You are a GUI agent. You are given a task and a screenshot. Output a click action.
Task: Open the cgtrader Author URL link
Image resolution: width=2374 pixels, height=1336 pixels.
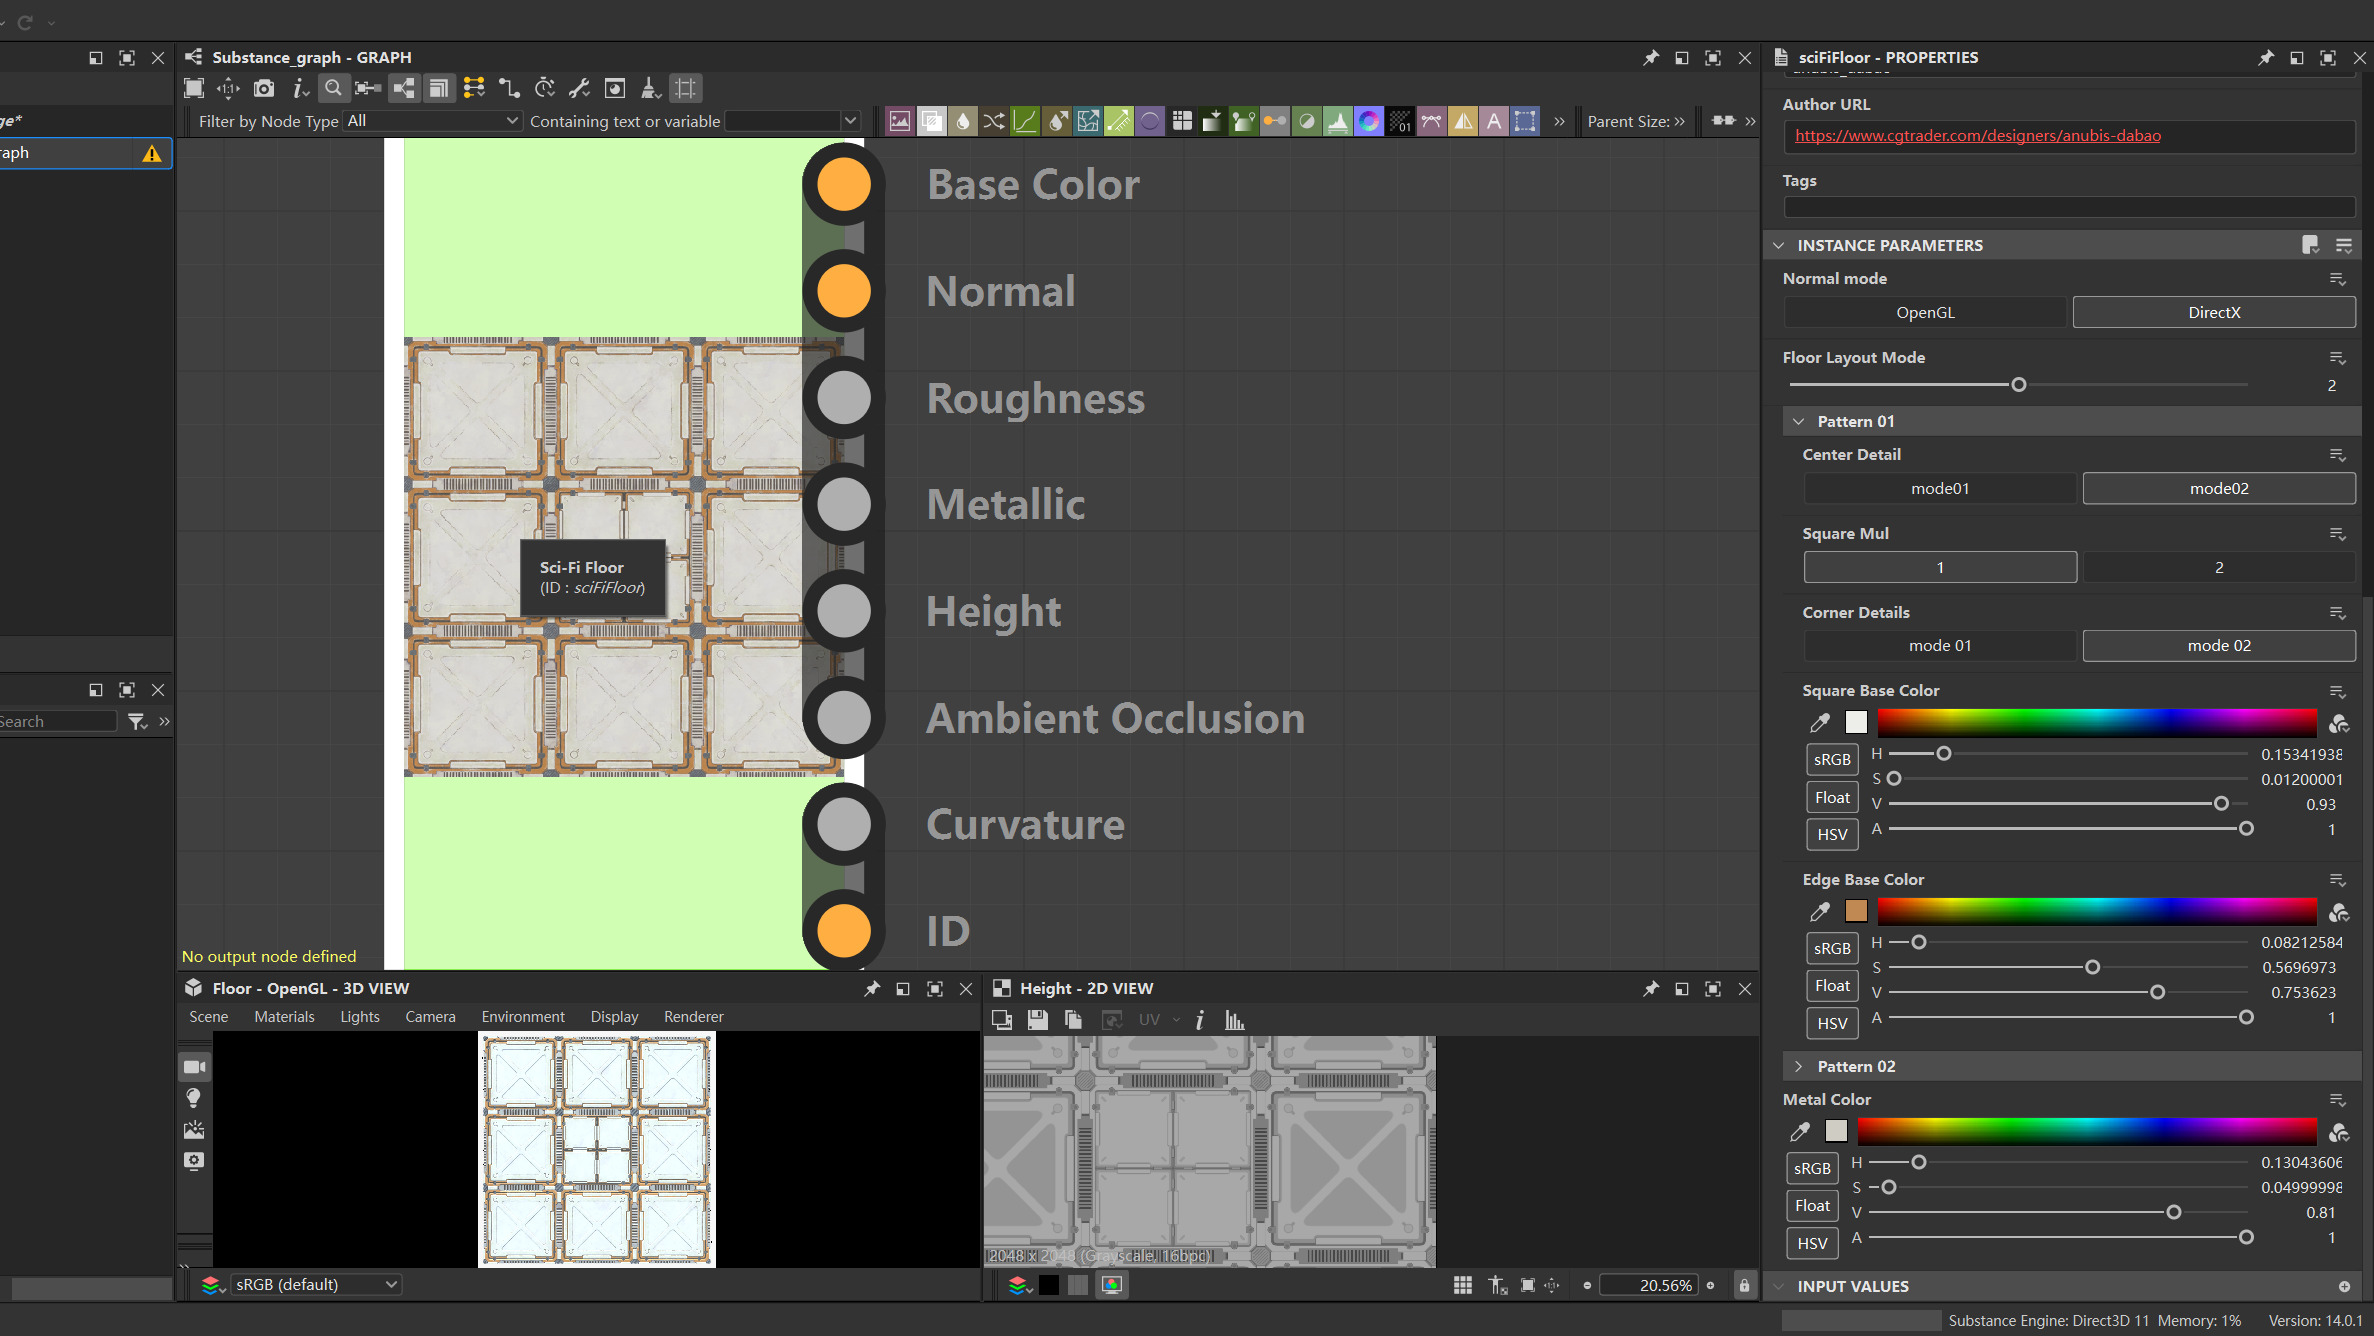pos(1977,136)
